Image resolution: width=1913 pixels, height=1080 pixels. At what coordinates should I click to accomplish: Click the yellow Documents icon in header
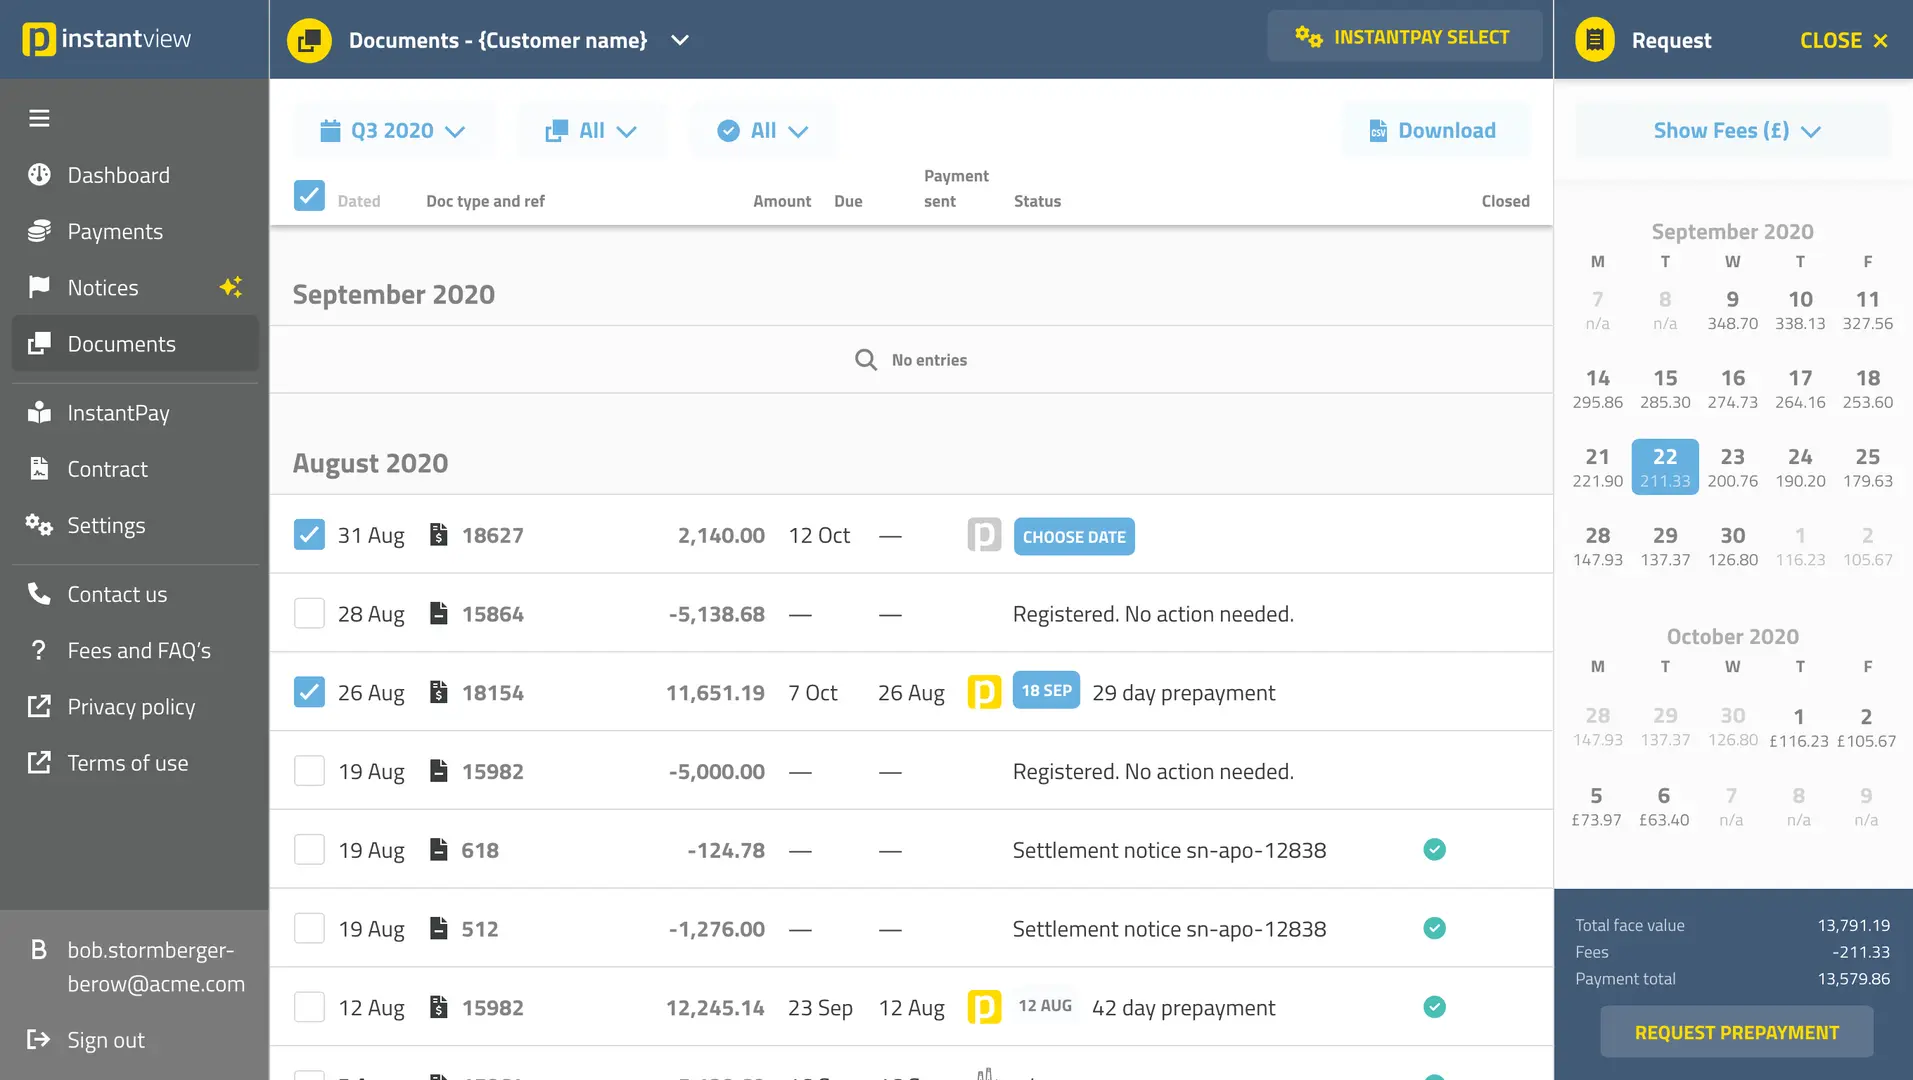(x=309, y=40)
